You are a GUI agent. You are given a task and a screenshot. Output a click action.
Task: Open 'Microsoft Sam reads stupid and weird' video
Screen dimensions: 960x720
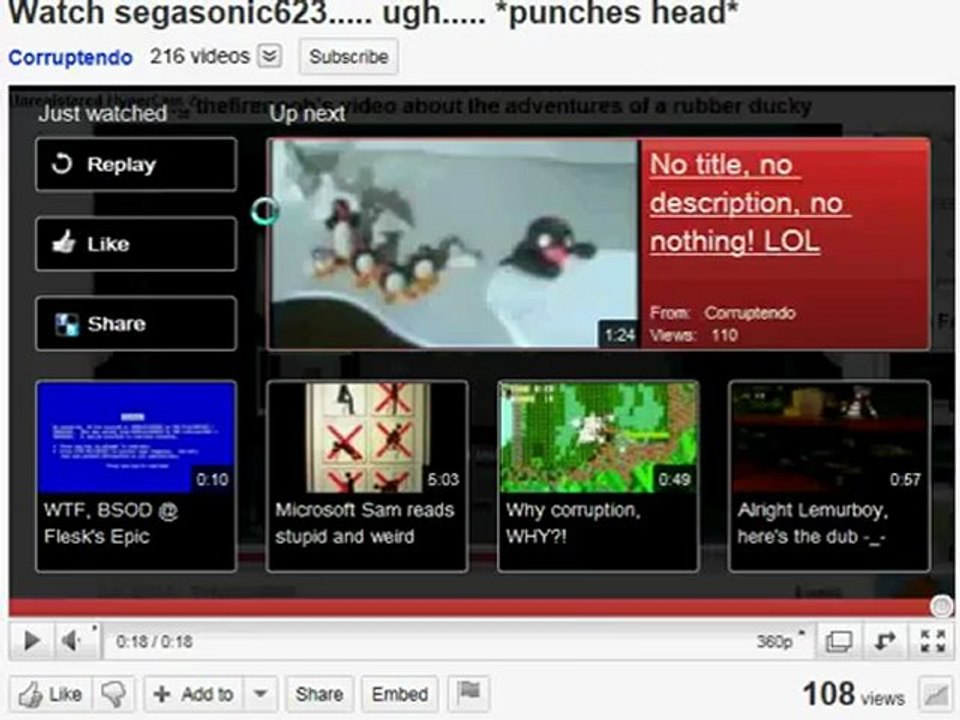coord(367,476)
